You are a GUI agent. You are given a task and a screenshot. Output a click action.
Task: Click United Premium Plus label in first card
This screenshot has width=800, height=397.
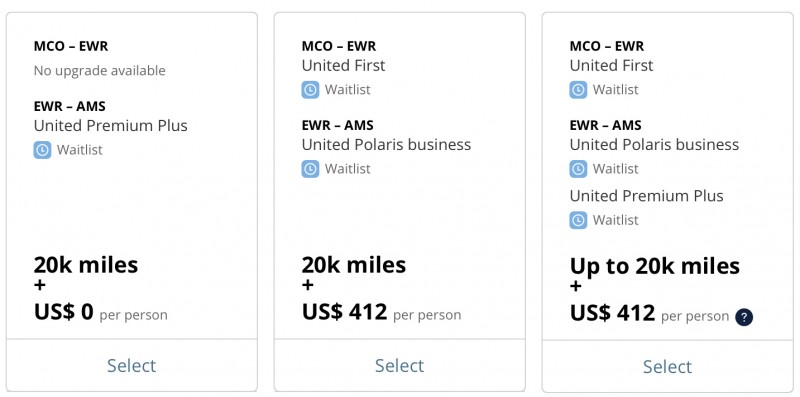point(111,126)
